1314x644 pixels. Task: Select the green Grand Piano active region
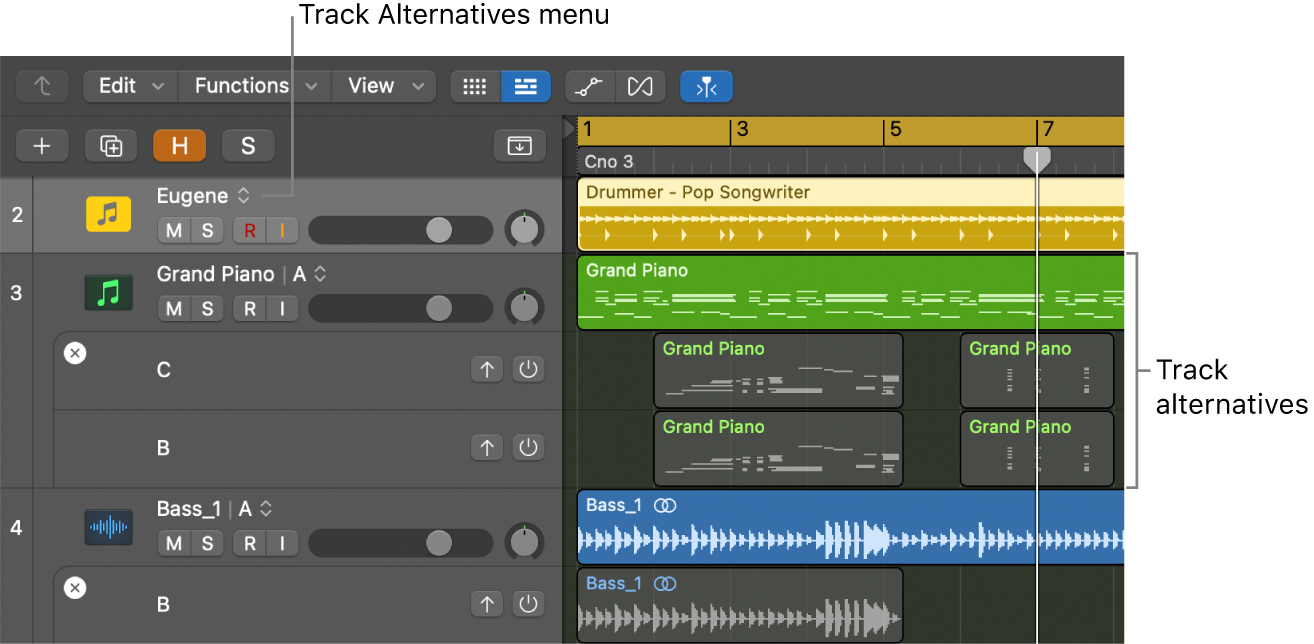[x=851, y=292]
